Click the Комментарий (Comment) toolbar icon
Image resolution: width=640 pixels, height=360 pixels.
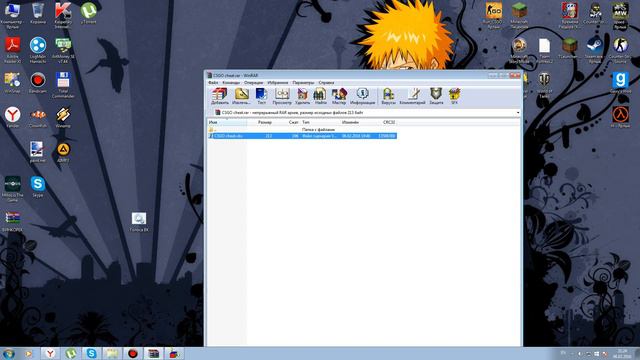click(412, 96)
